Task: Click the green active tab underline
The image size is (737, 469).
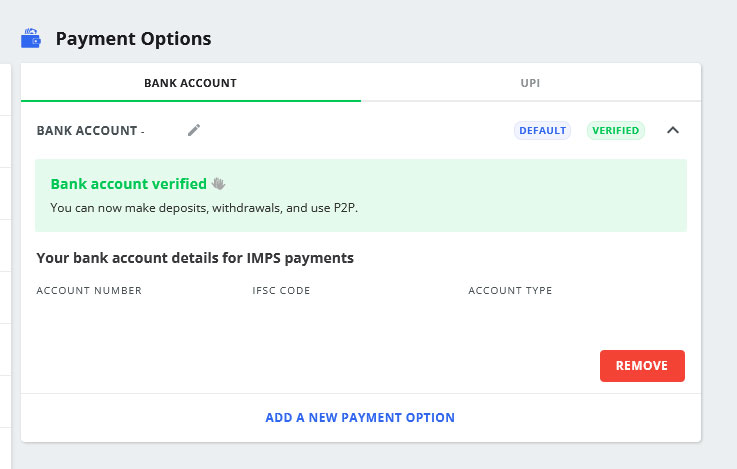Action: click(191, 101)
